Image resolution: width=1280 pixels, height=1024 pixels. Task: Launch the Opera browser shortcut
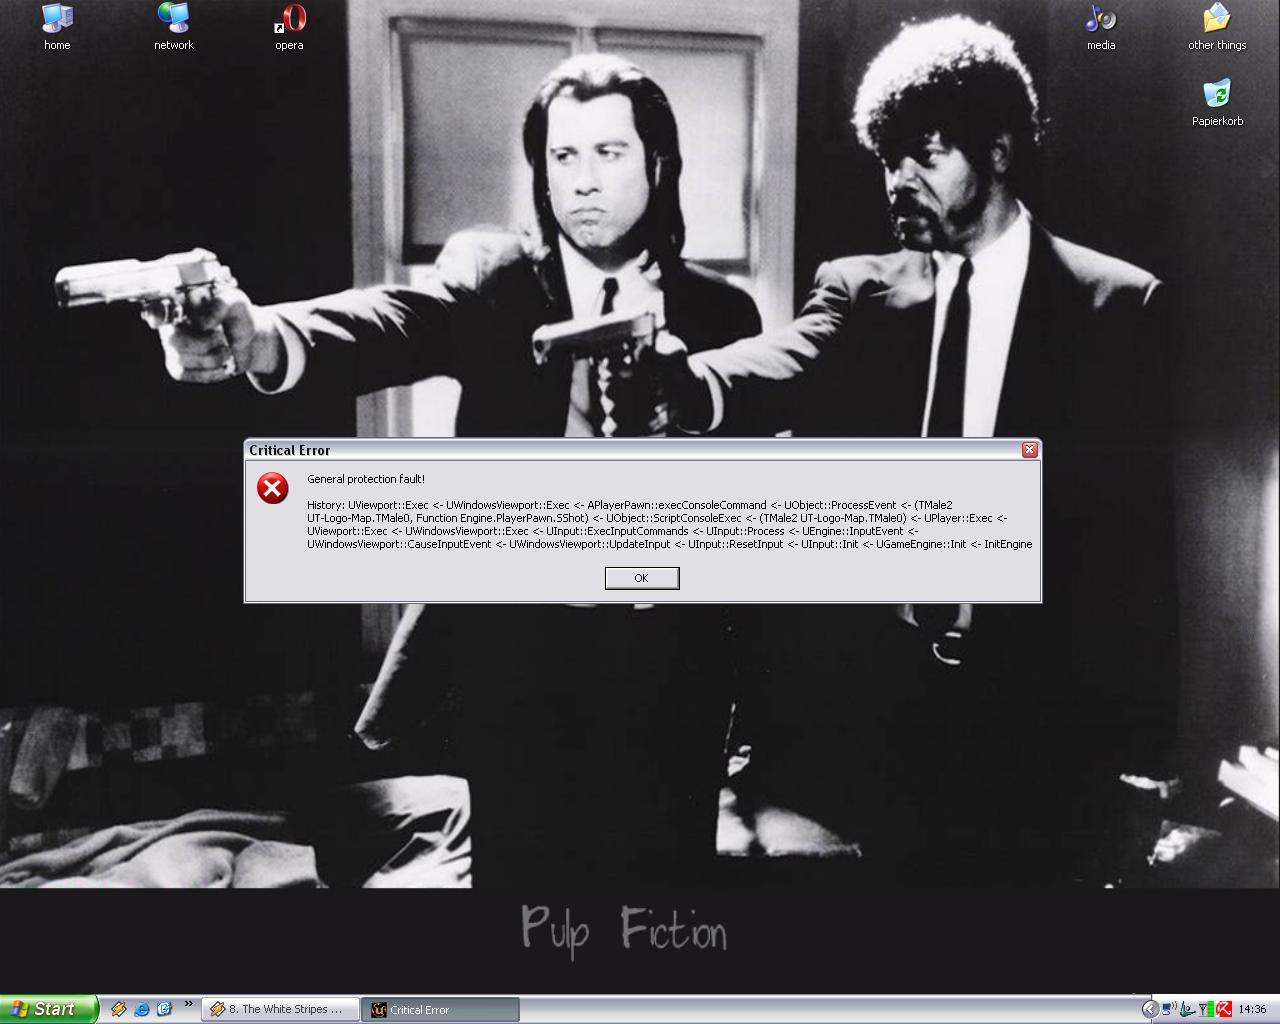290,27
